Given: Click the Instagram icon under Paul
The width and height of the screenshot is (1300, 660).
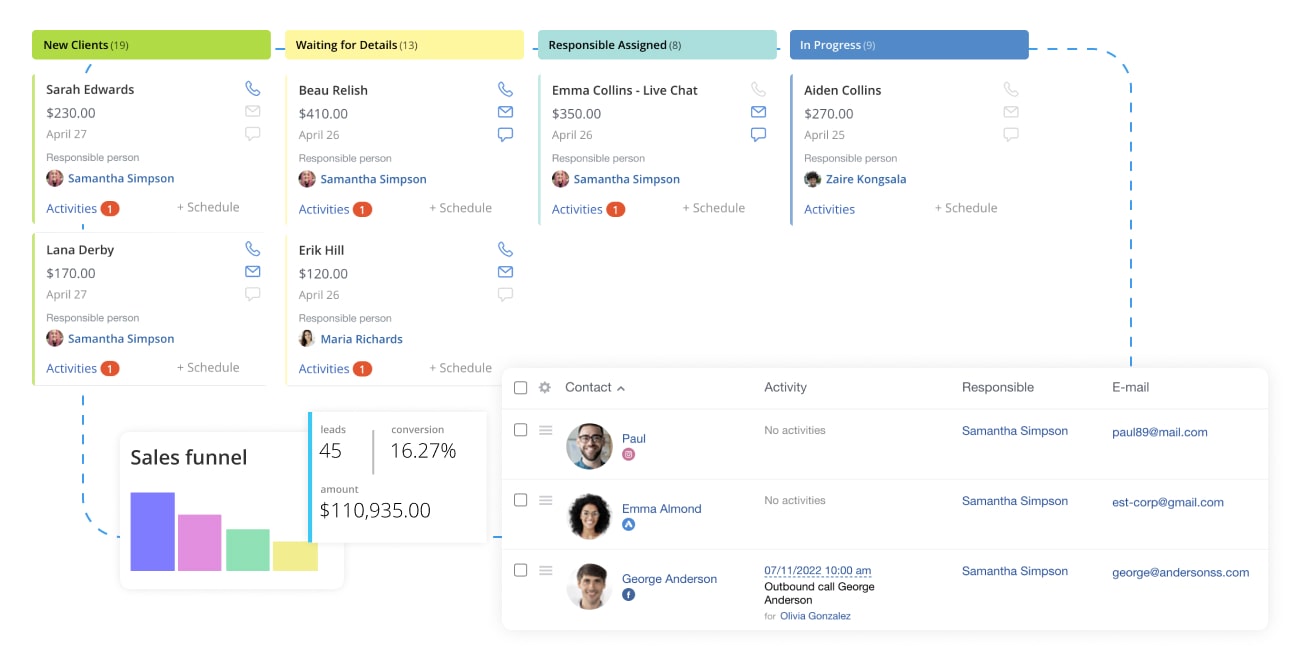Looking at the screenshot, I should click(629, 454).
